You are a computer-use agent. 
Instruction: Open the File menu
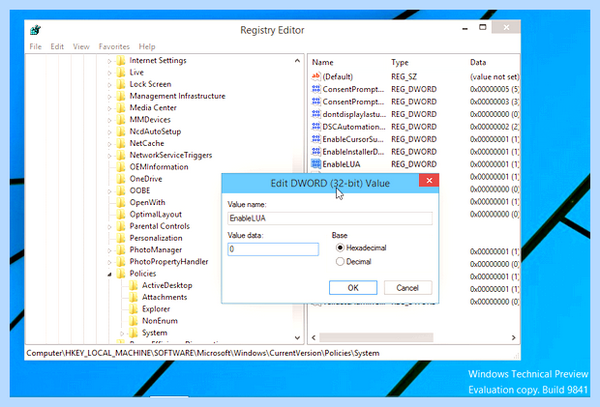tap(36, 47)
